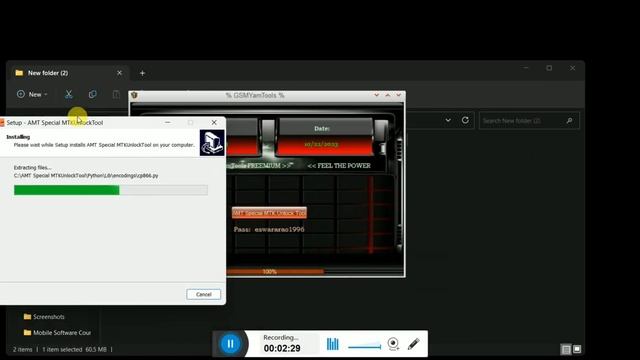Screen dimensions: 640x360
Task: Switch Explorer to large icons view
Action: point(577,349)
